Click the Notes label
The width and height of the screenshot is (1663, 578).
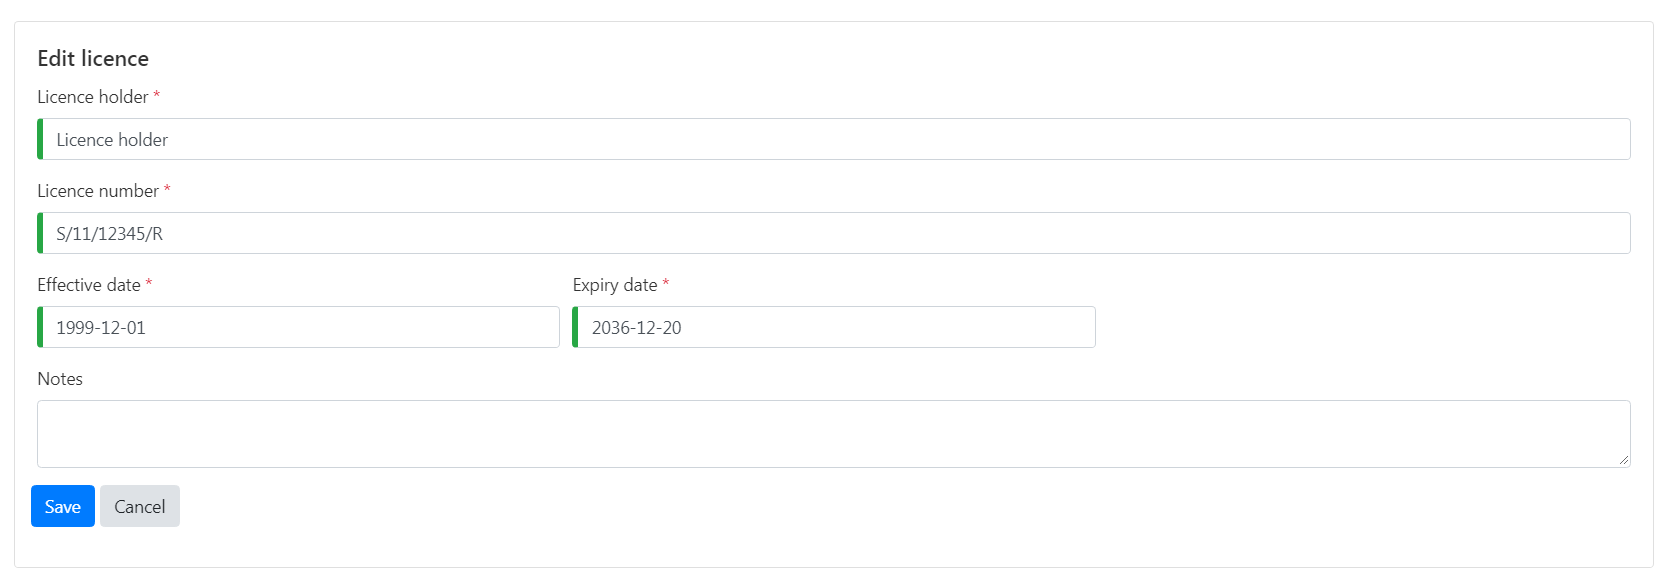pyautogui.click(x=60, y=379)
